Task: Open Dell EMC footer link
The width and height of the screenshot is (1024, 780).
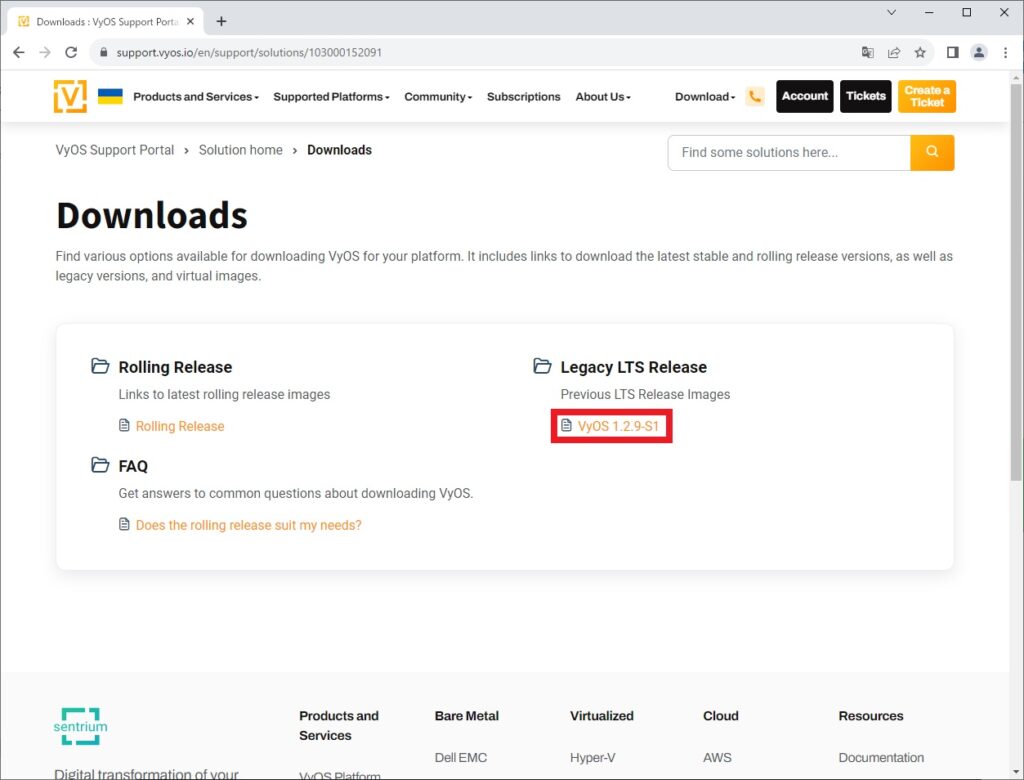Action: coord(460,758)
